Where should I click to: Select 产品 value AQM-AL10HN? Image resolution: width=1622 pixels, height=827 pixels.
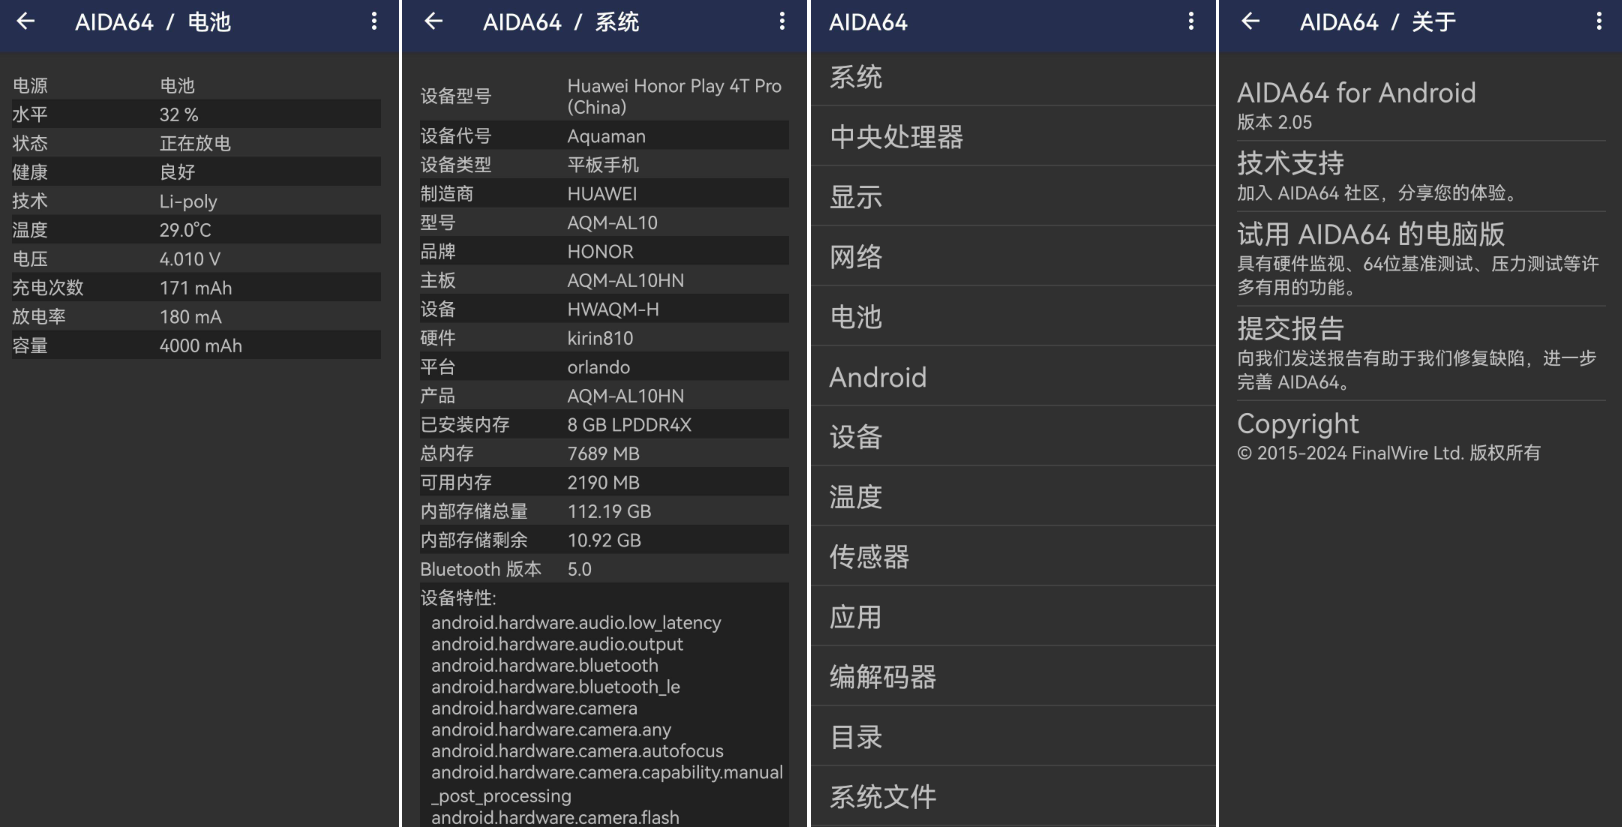(626, 397)
